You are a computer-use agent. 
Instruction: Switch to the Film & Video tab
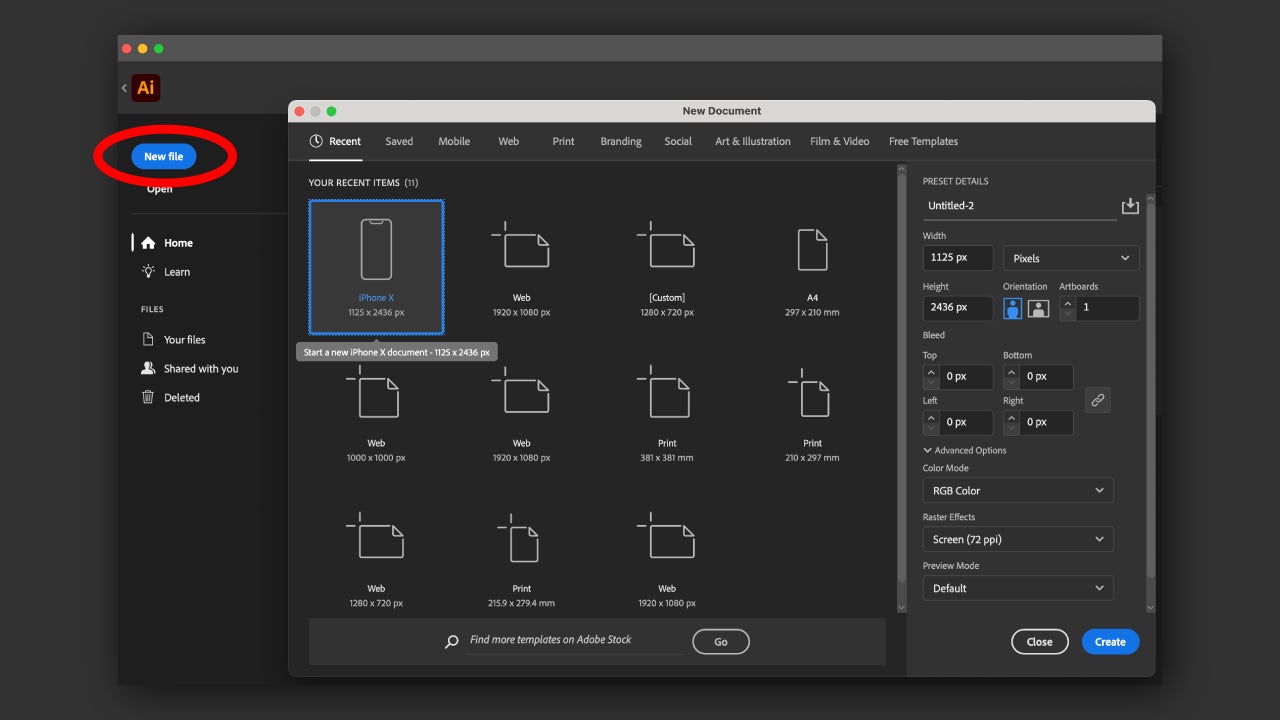(840, 141)
